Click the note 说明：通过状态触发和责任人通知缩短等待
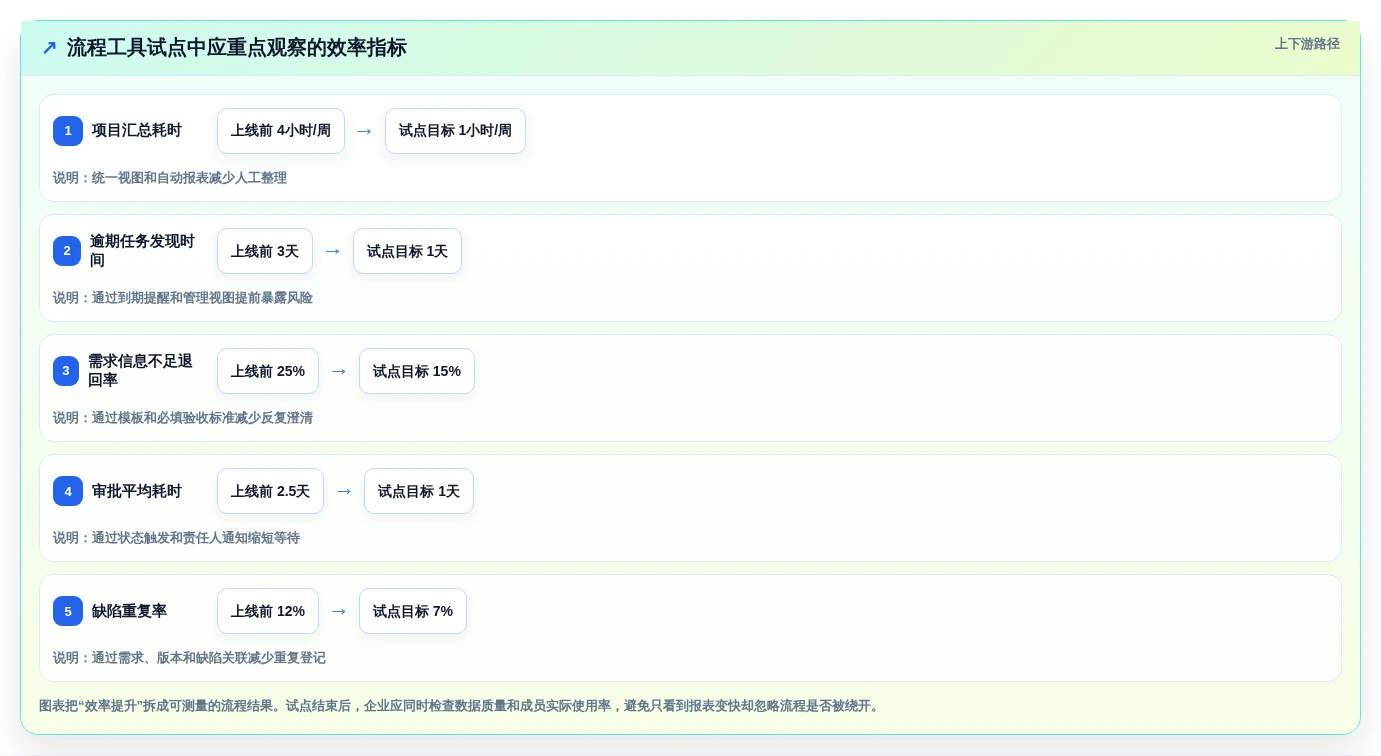 (x=176, y=538)
